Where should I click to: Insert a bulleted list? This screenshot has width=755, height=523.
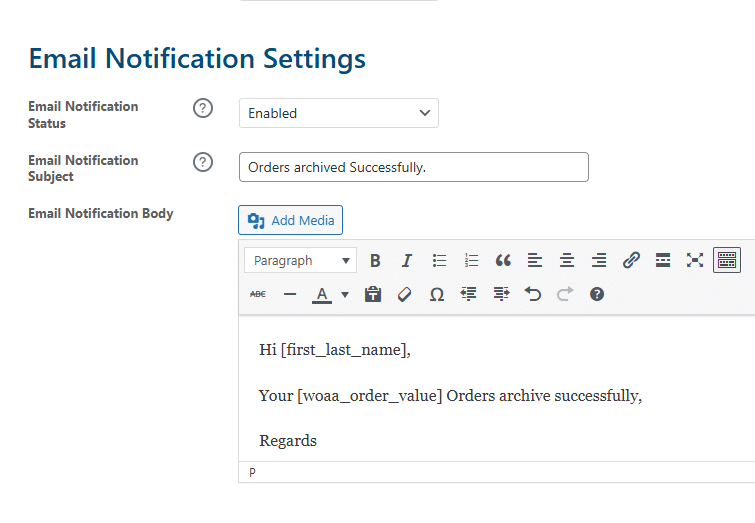(439, 261)
